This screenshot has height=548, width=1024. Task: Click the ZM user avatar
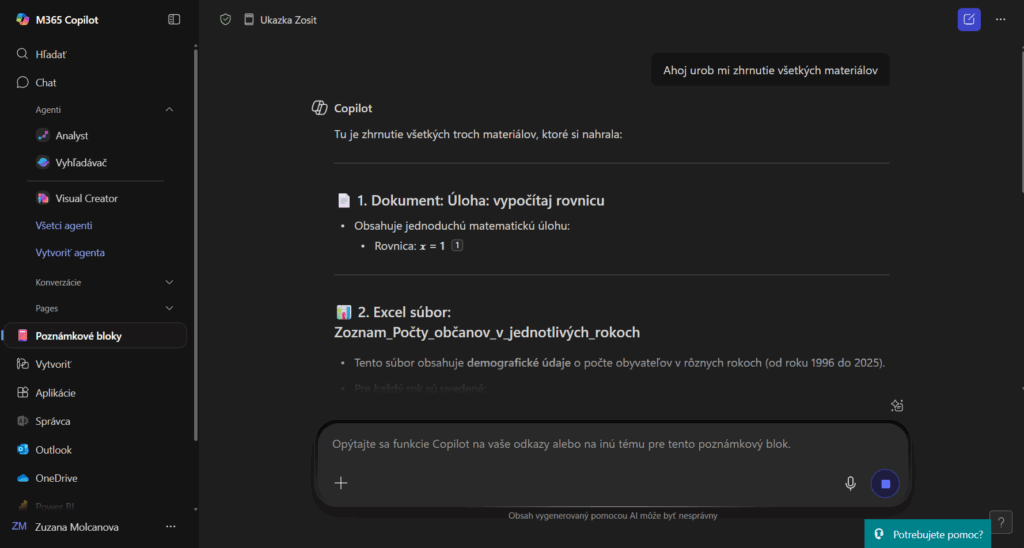coord(19,526)
